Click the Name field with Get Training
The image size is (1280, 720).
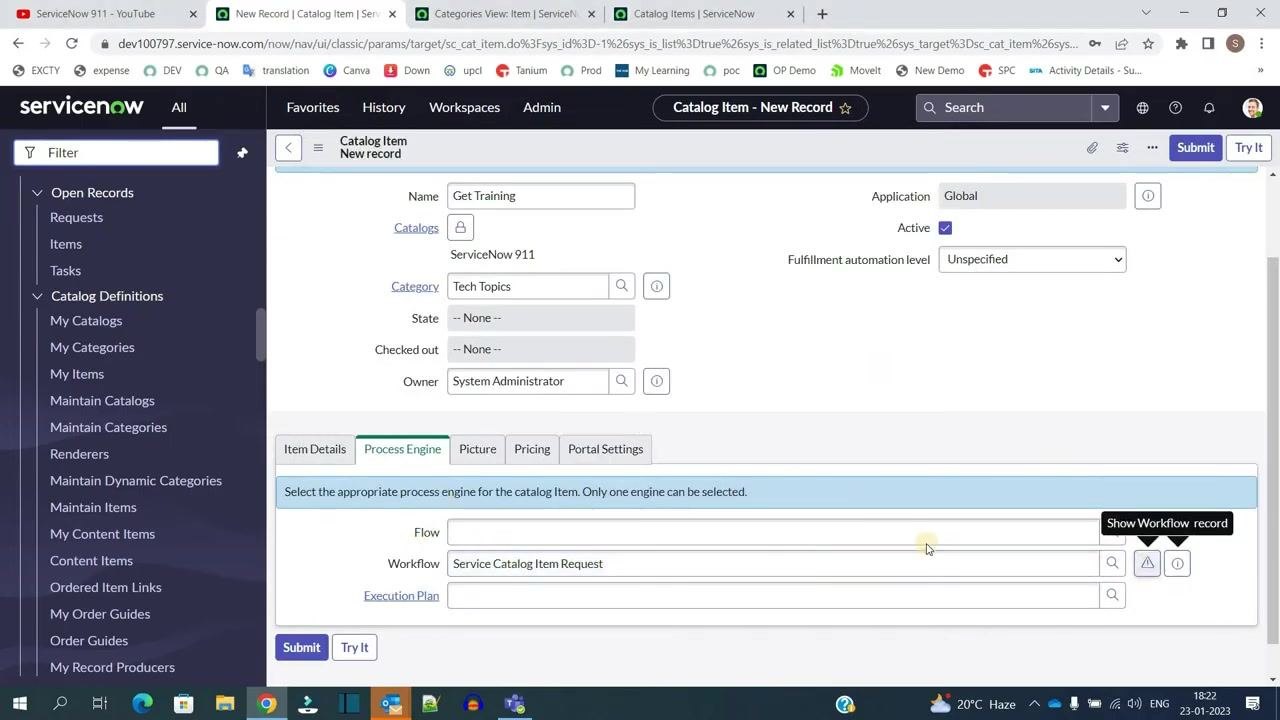point(541,196)
